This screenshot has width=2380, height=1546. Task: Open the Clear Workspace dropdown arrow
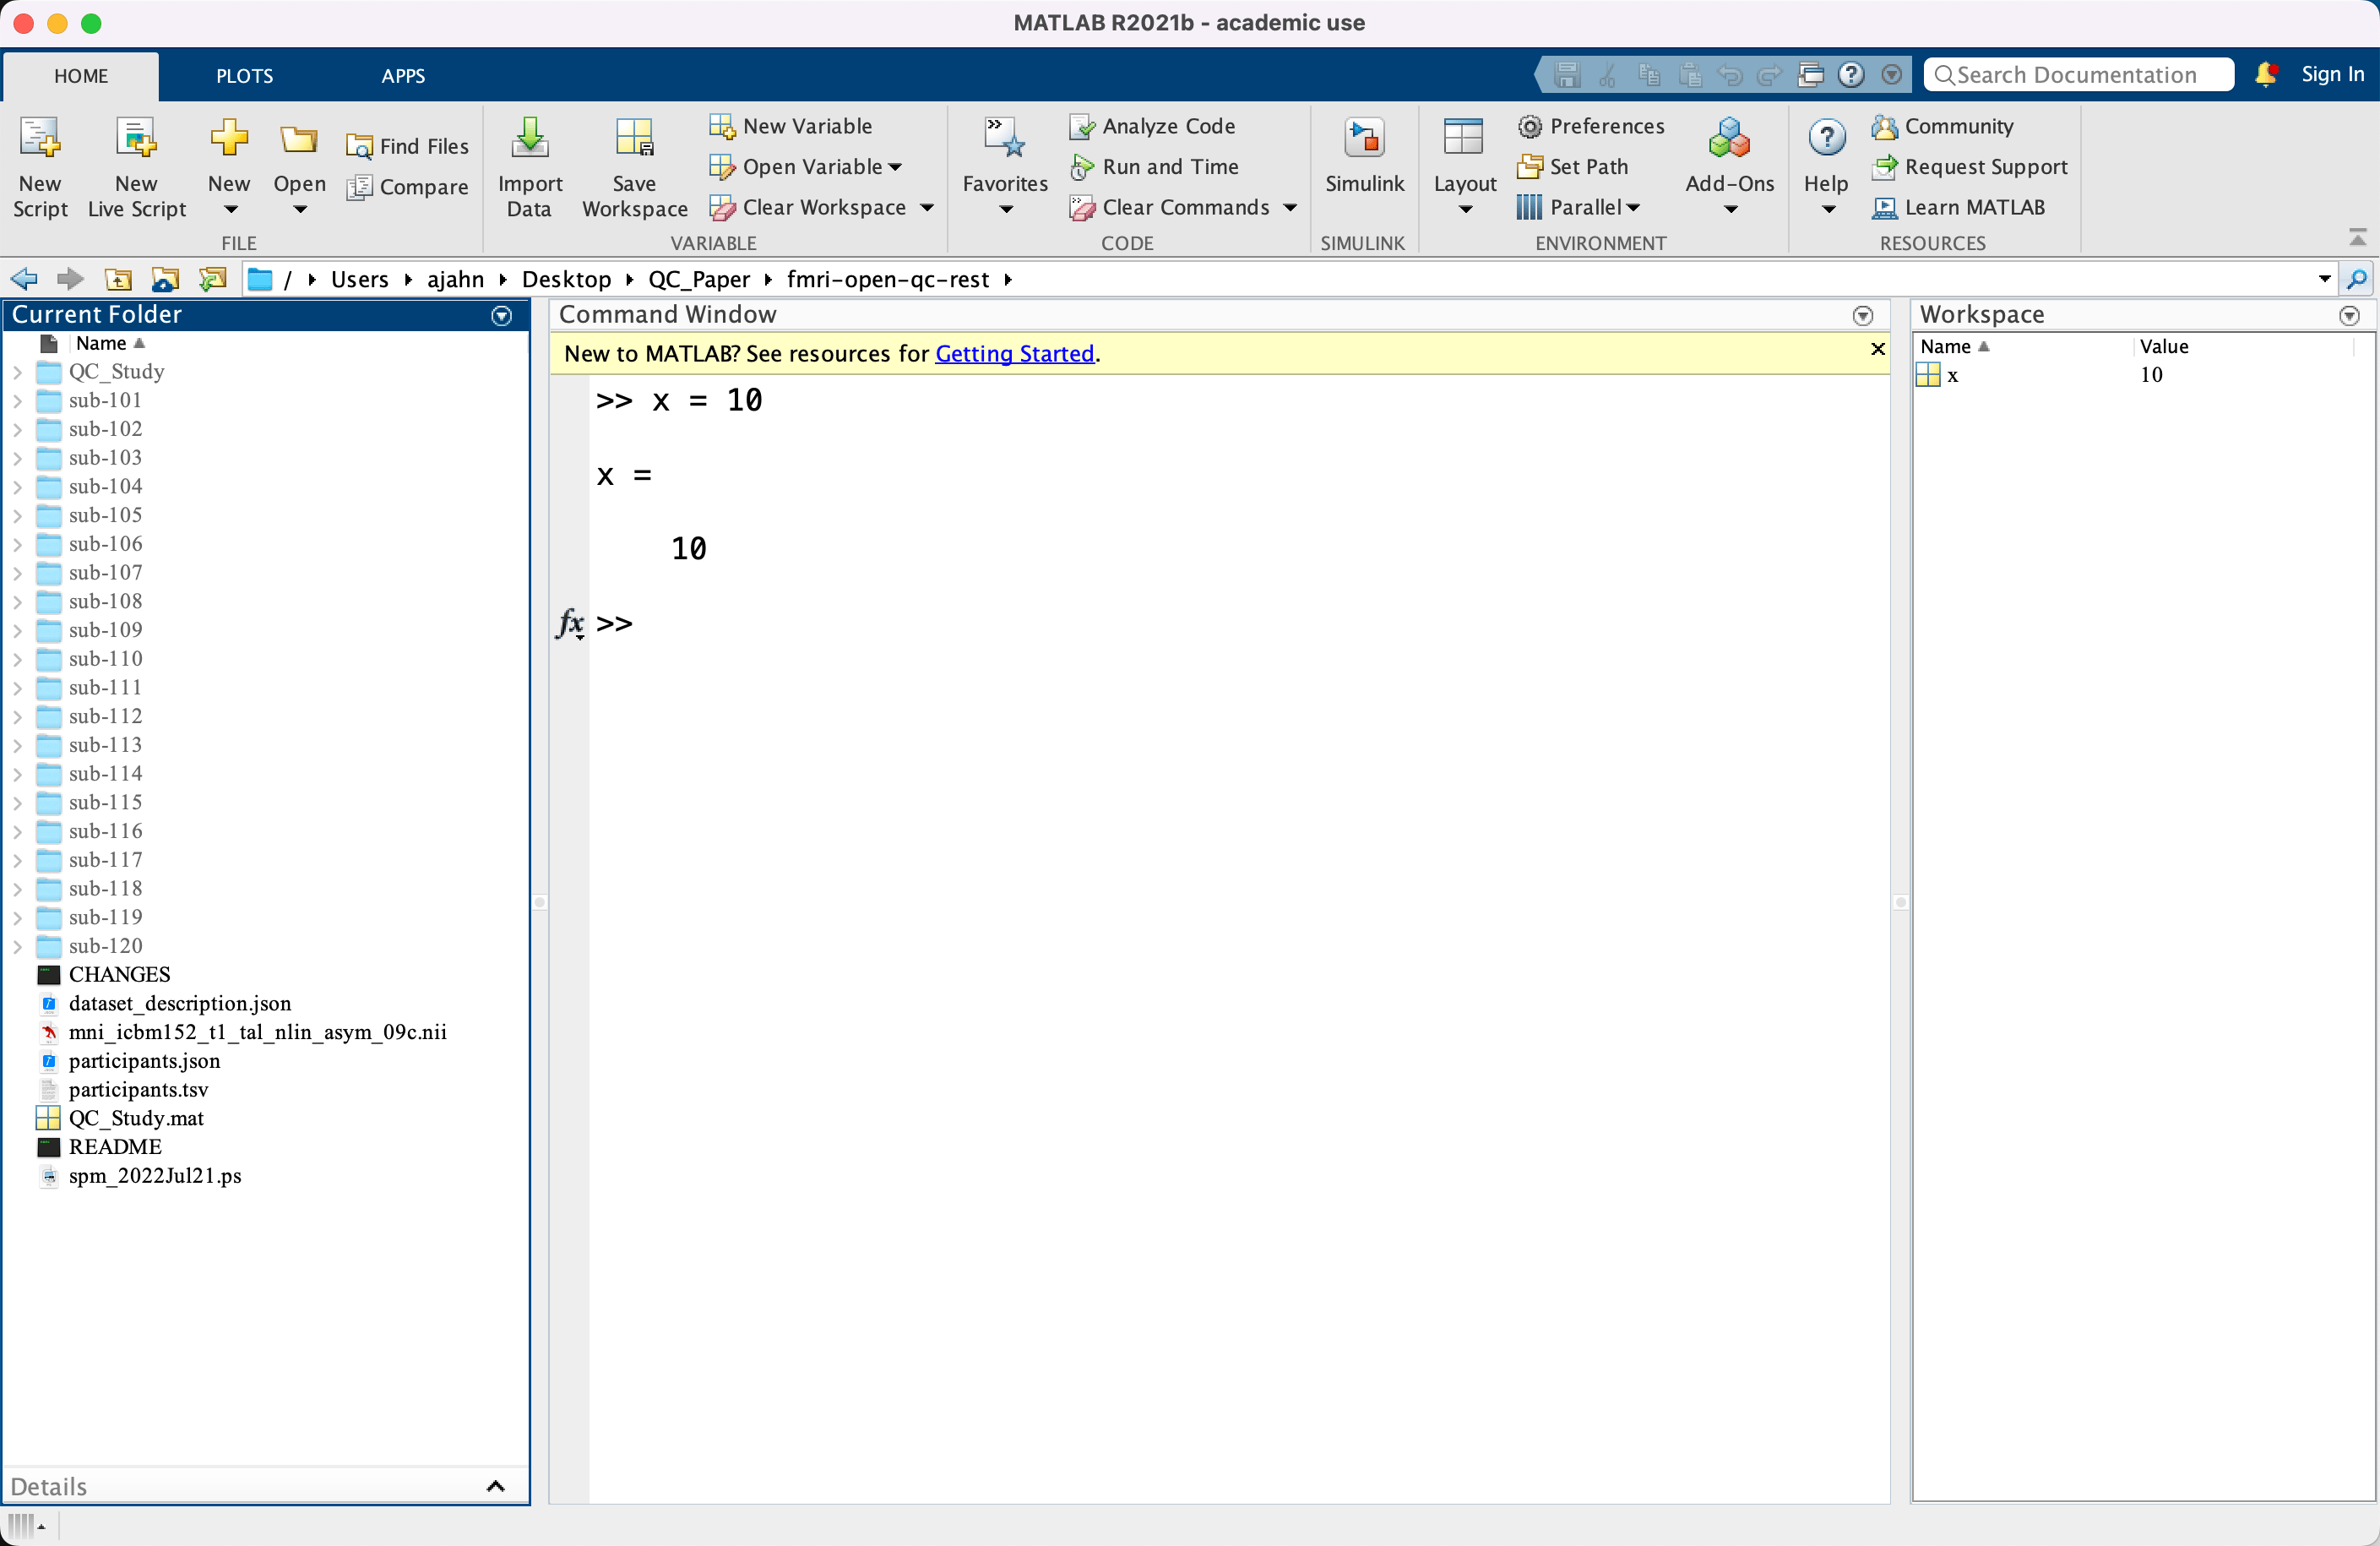coord(927,208)
